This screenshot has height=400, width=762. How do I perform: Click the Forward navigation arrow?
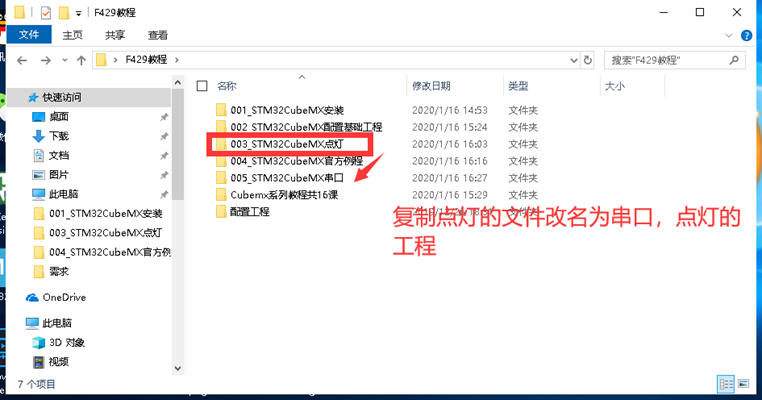45,60
